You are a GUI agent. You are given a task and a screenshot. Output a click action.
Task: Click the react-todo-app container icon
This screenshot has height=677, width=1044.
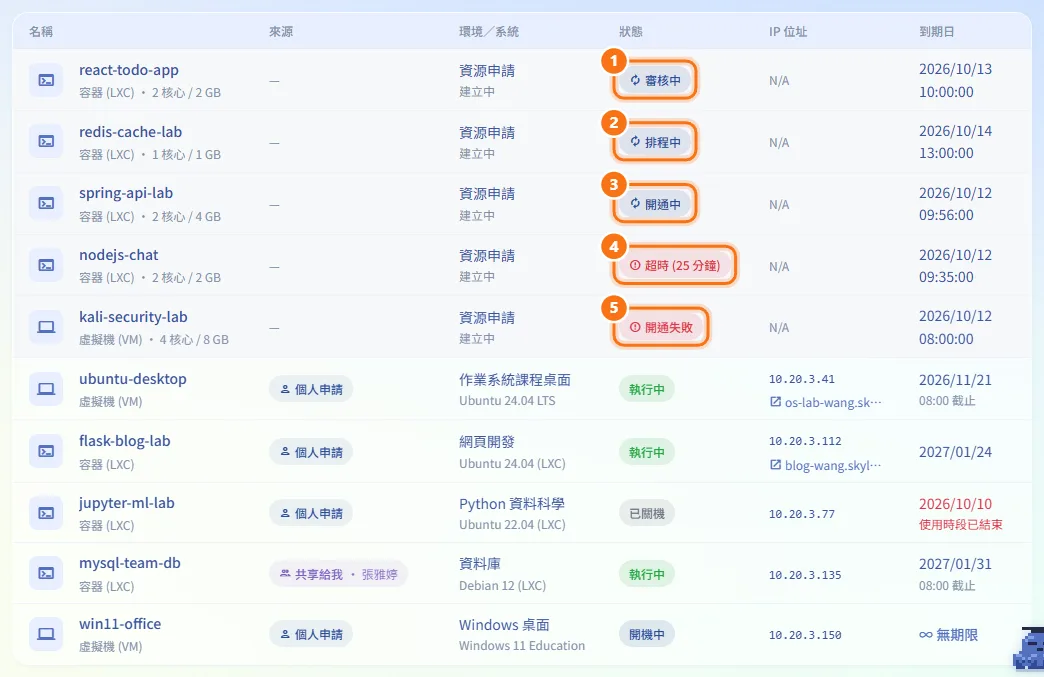click(46, 81)
